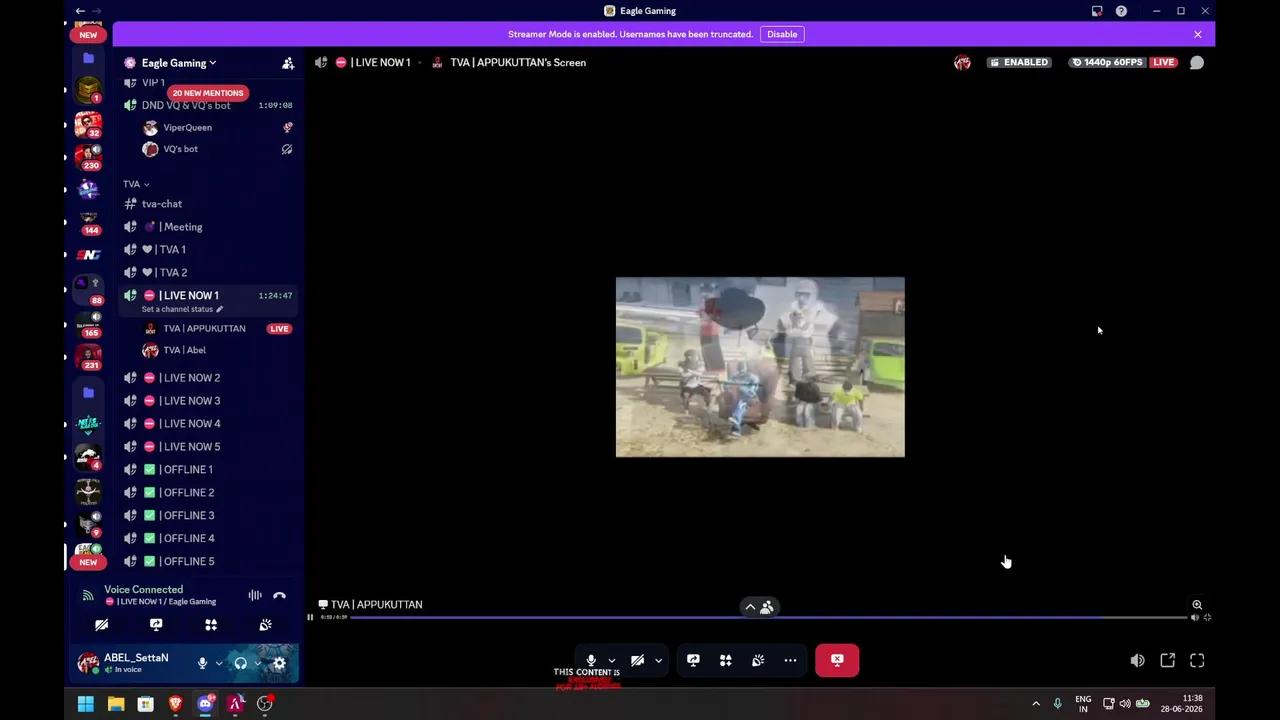This screenshot has height=720, width=1280.
Task: Open the server with 230 badge
Action: [88, 157]
